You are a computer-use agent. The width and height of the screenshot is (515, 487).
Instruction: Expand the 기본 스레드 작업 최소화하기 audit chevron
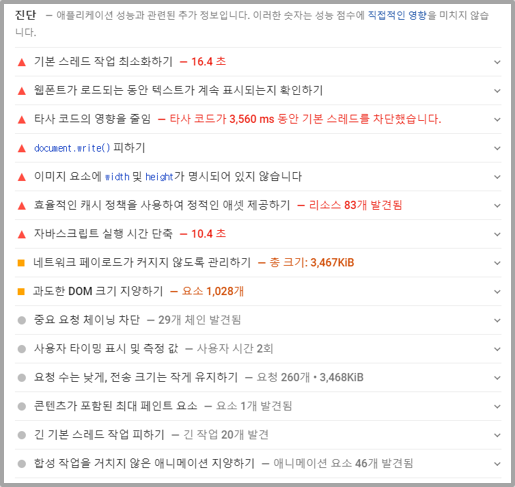497,62
